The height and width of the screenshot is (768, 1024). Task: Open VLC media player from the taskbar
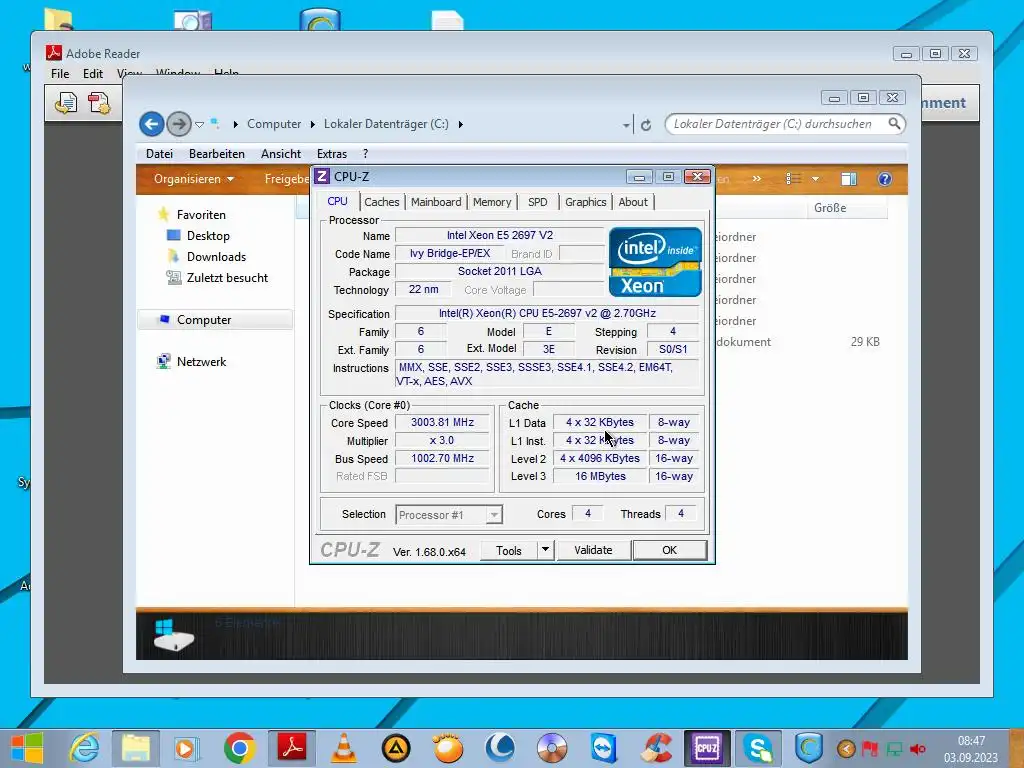tap(344, 748)
